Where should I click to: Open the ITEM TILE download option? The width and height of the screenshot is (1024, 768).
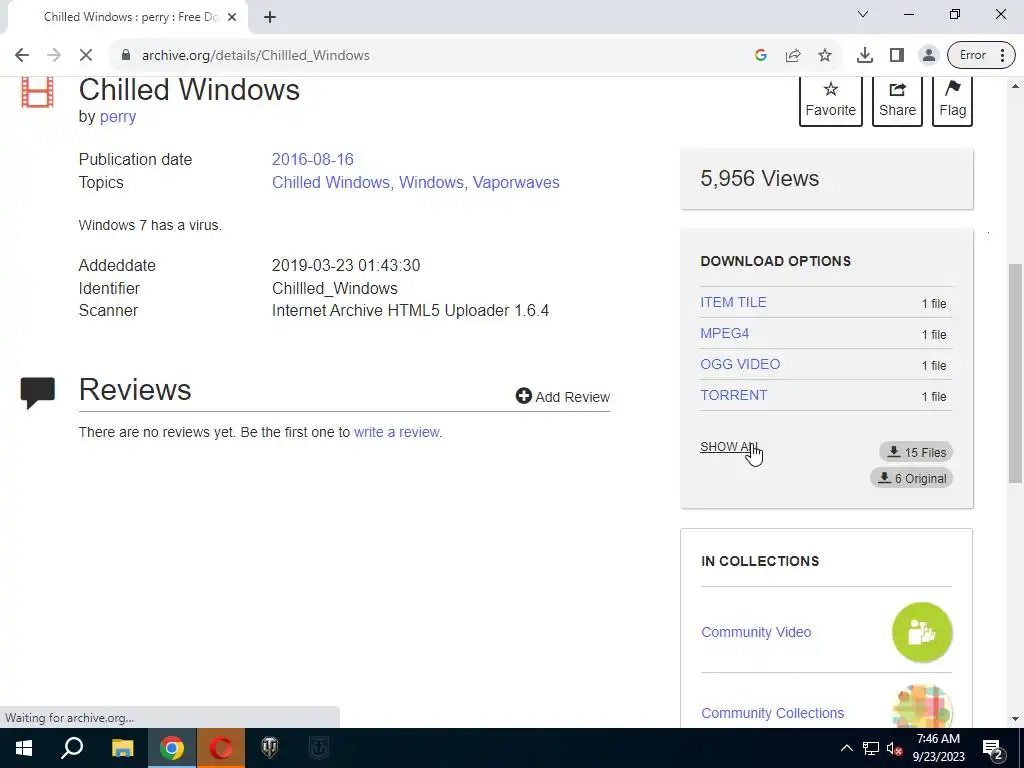tap(733, 302)
